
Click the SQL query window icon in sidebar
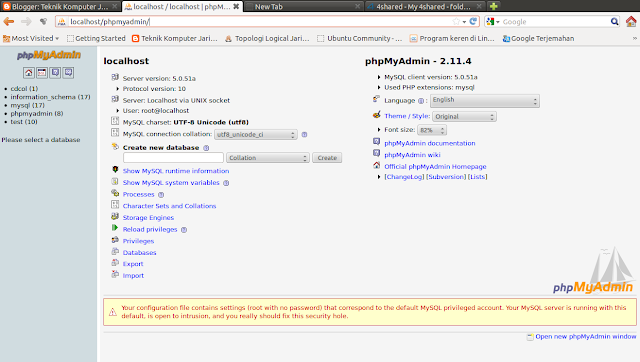tap(42, 73)
